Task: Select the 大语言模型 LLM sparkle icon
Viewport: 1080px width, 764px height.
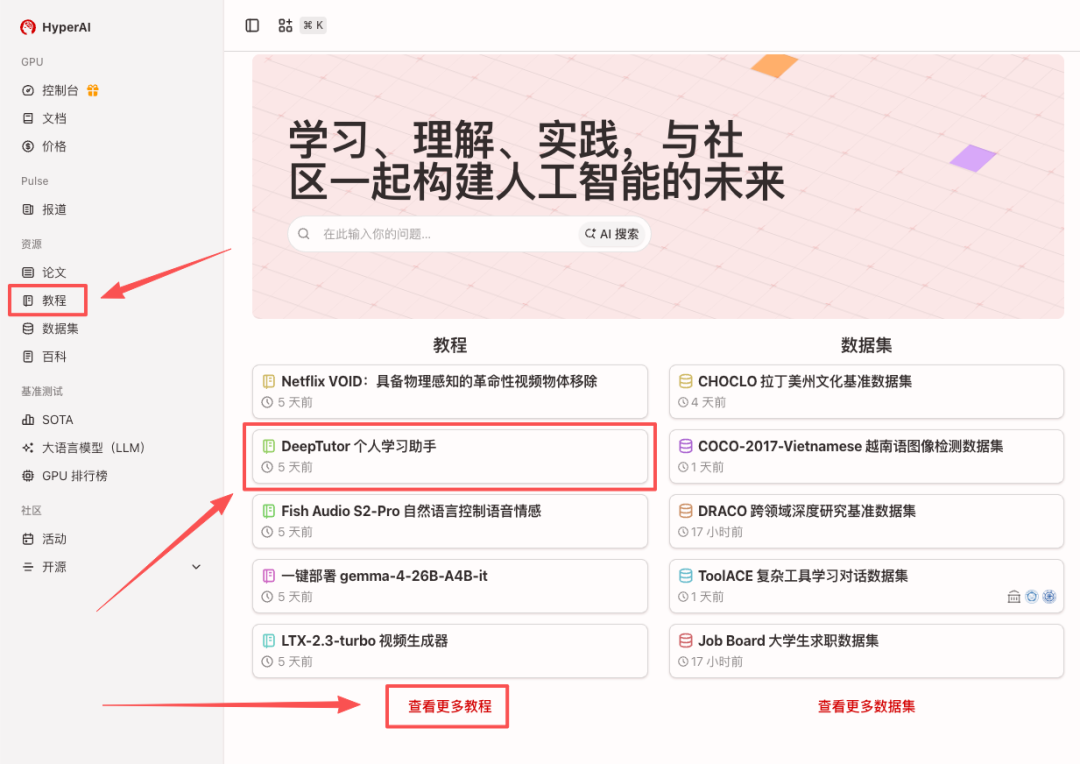Action: (28, 447)
